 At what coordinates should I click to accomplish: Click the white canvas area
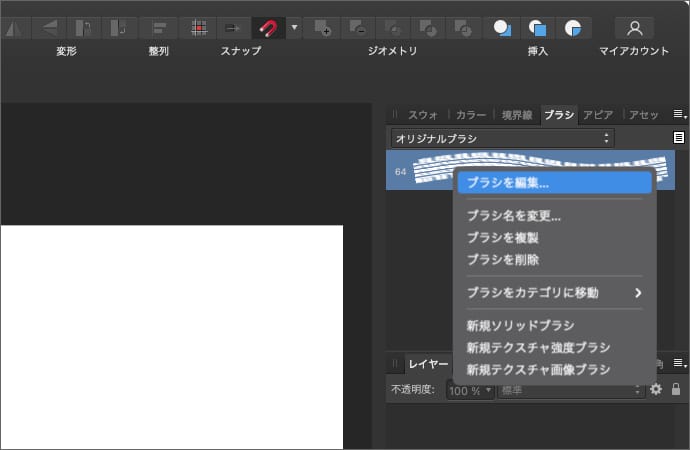tap(170, 335)
